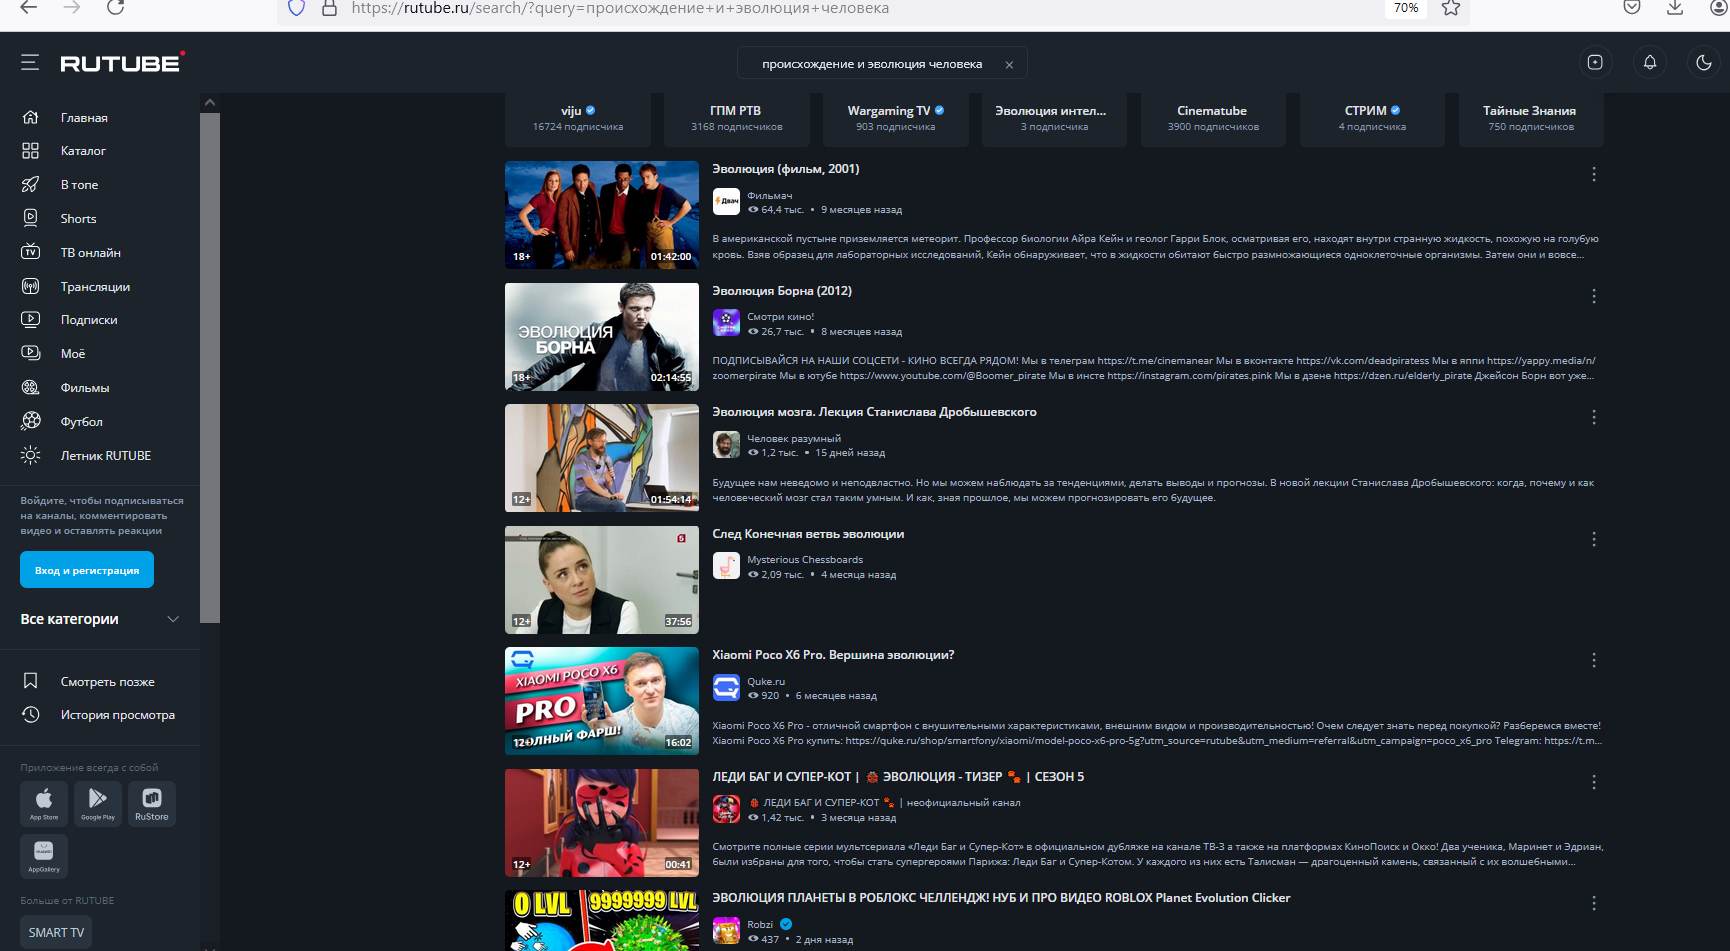Image resolution: width=1730 pixels, height=951 pixels.
Task: Open the Cinematube channel card
Action: pos(1213,119)
